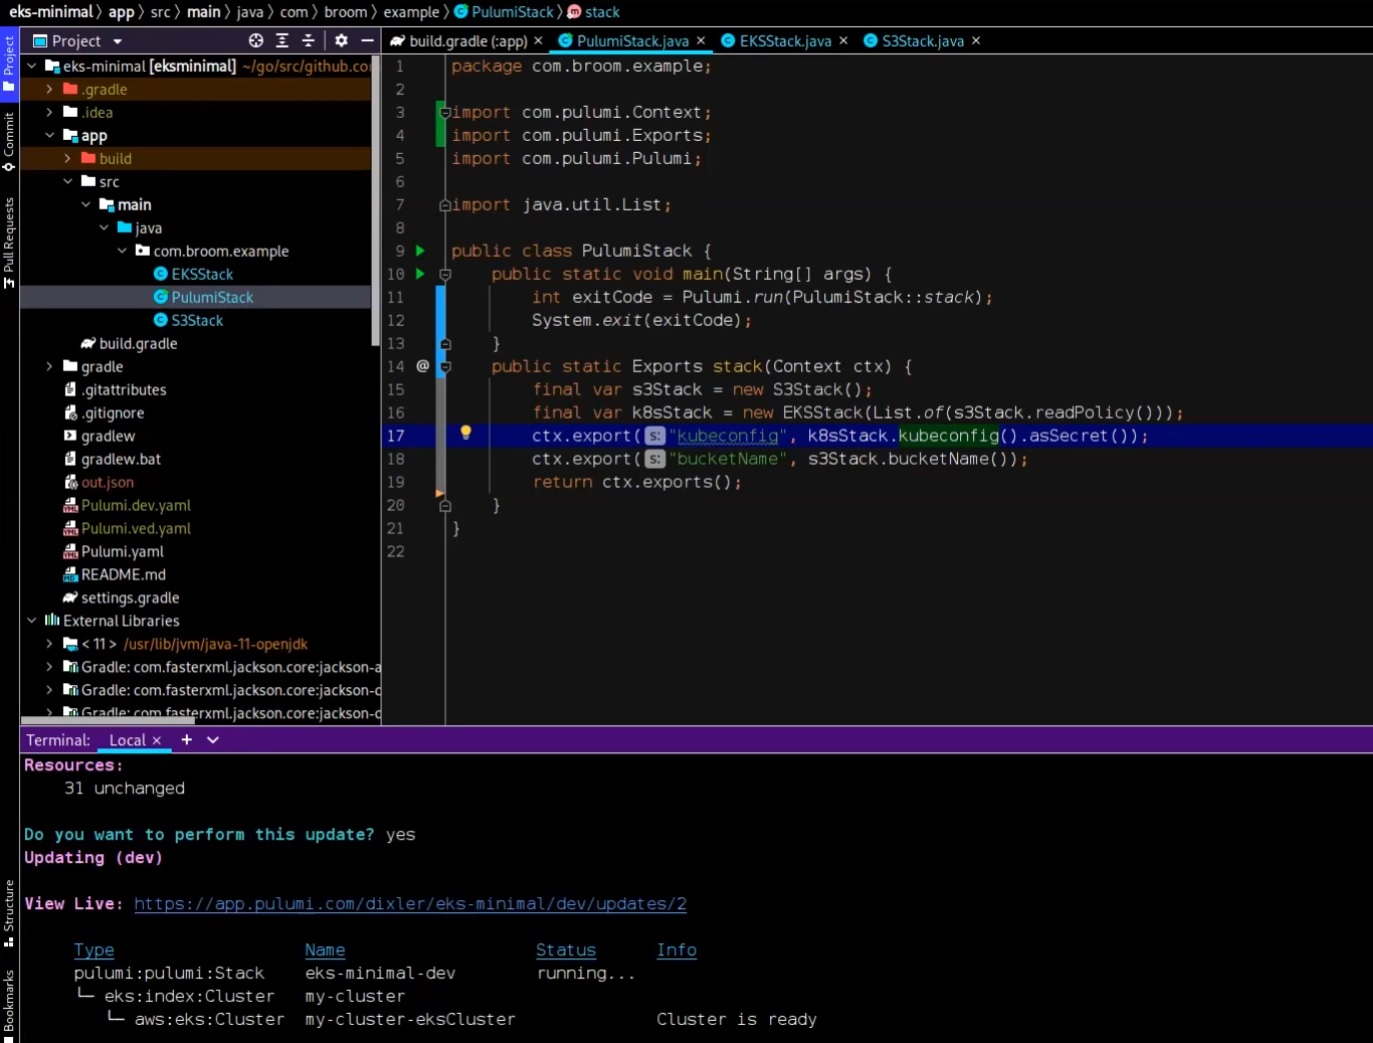Open the terminal tabs dropdown chevron
Screen dimensions: 1373x1043
tap(212, 740)
